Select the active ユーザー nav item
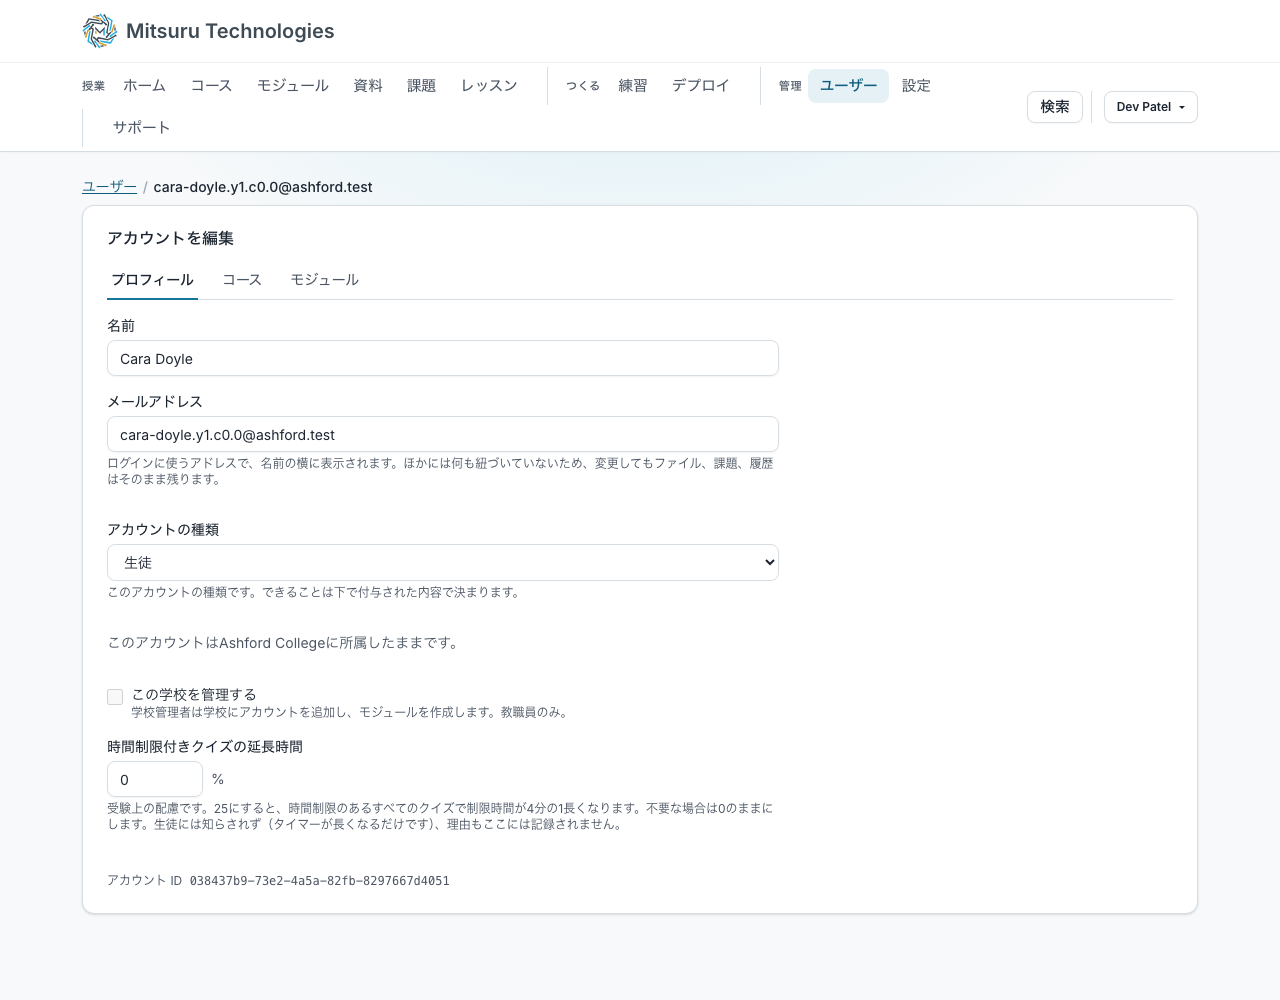The image size is (1280, 1000). pos(848,86)
